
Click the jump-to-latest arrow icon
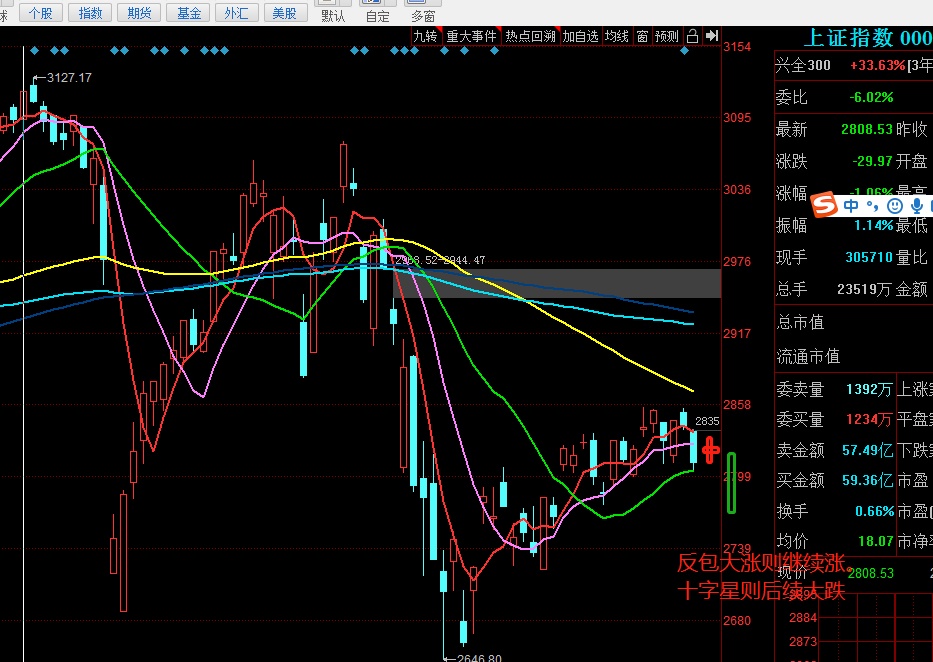pos(712,36)
